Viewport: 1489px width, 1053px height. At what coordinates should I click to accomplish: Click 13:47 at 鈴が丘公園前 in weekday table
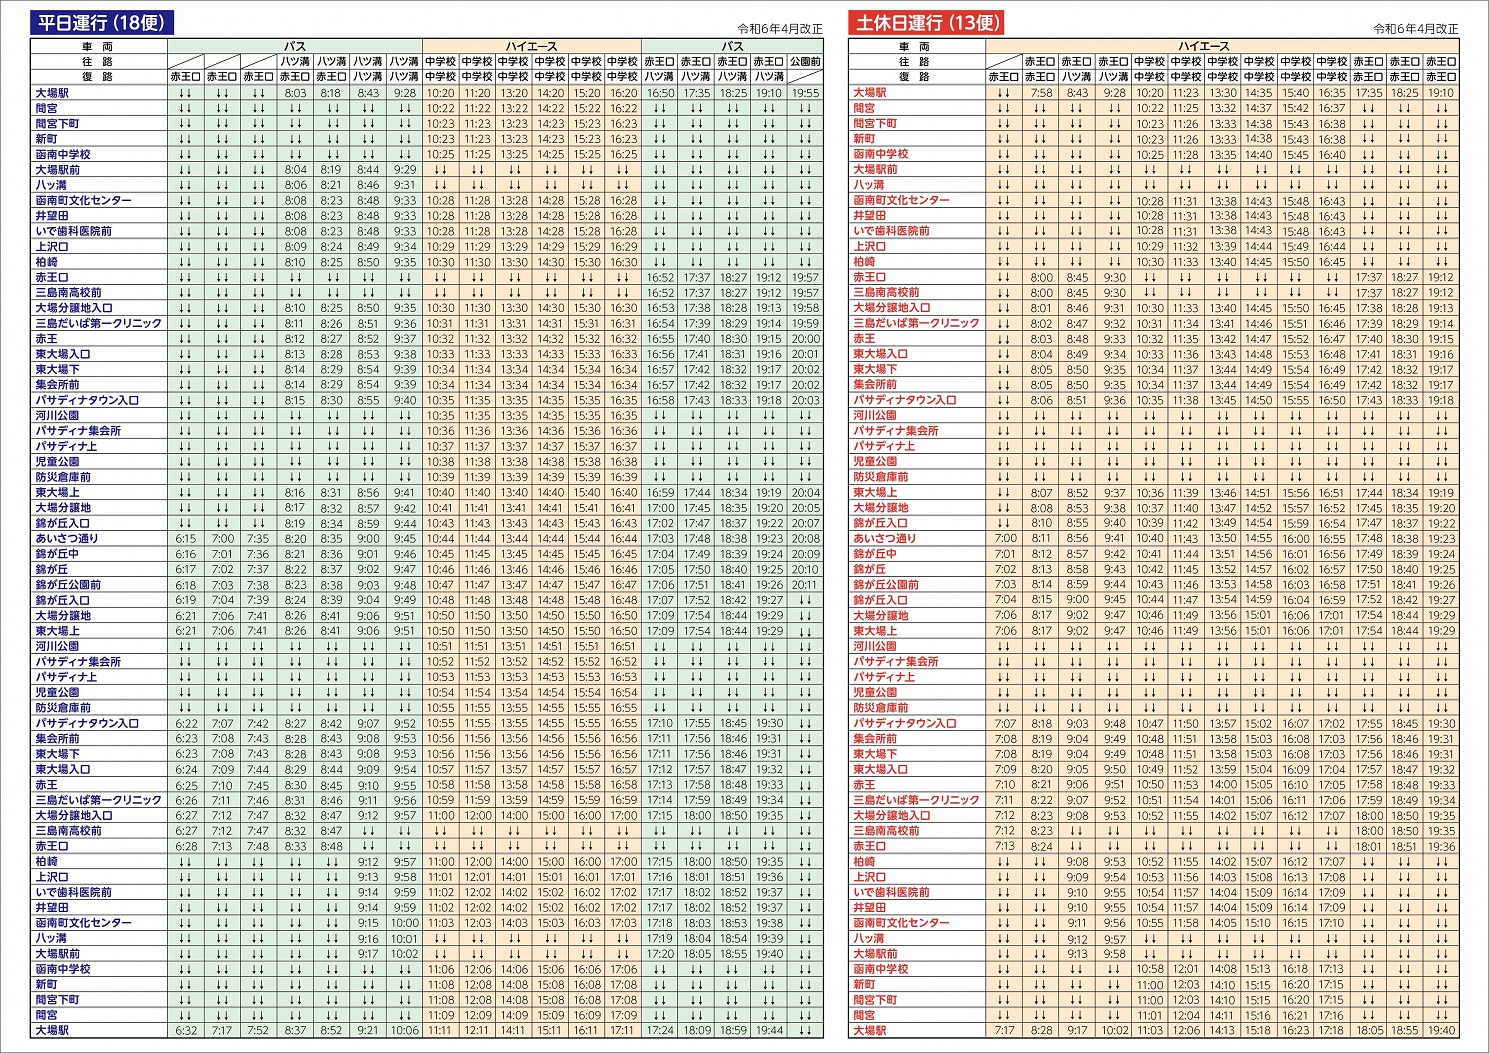514,585
